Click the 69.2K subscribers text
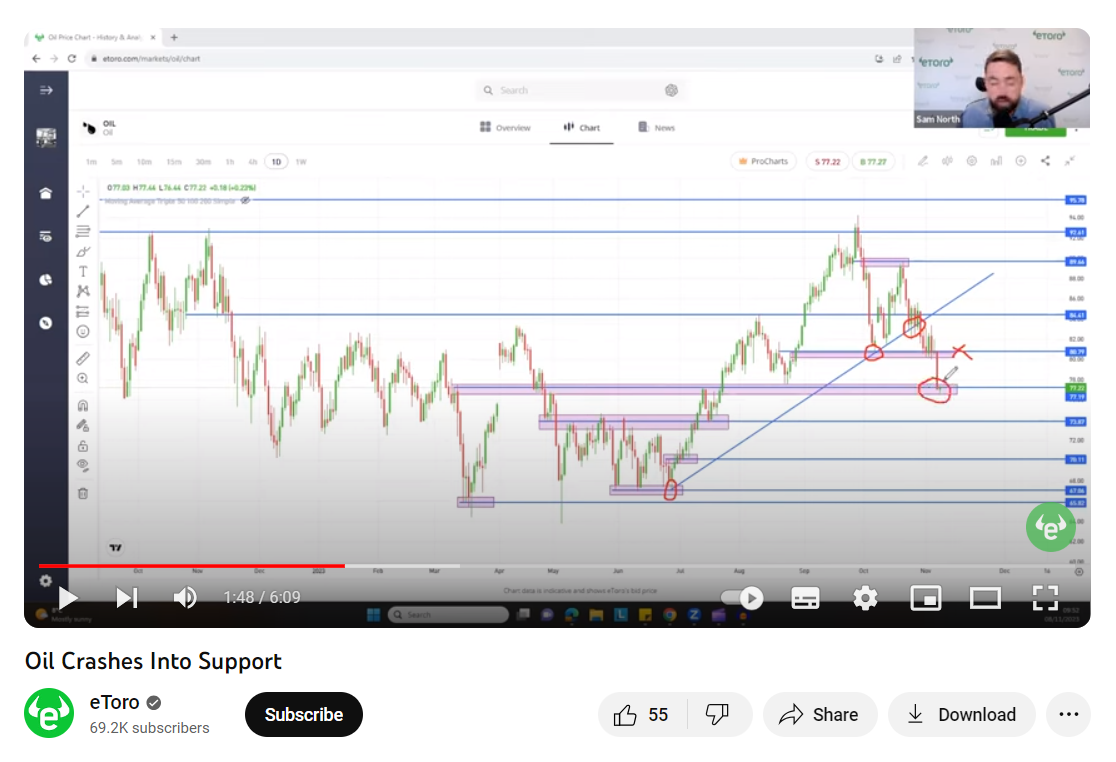1116x762 pixels. pyautogui.click(x=149, y=728)
